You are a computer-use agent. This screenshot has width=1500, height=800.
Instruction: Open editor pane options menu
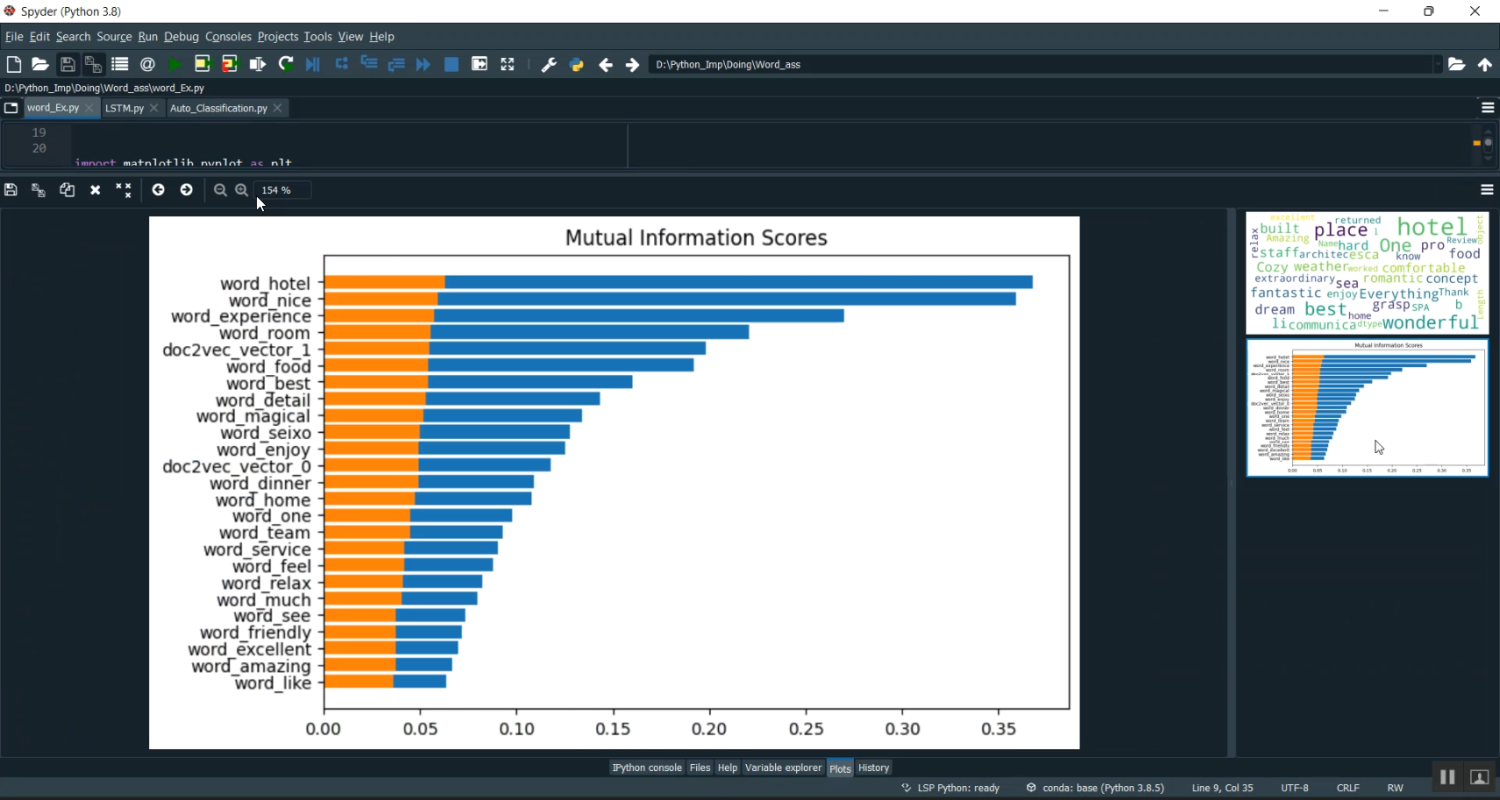coord(1487,108)
